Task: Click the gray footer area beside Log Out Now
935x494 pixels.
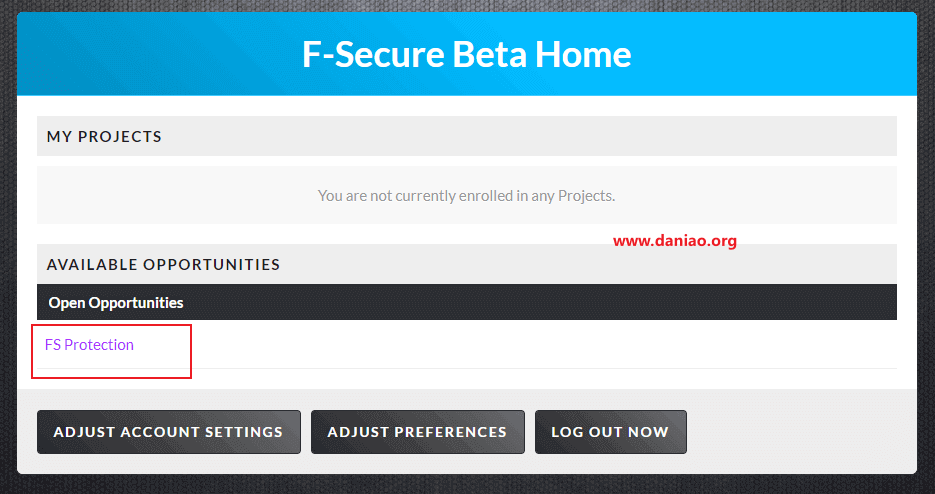Action: pos(799,432)
